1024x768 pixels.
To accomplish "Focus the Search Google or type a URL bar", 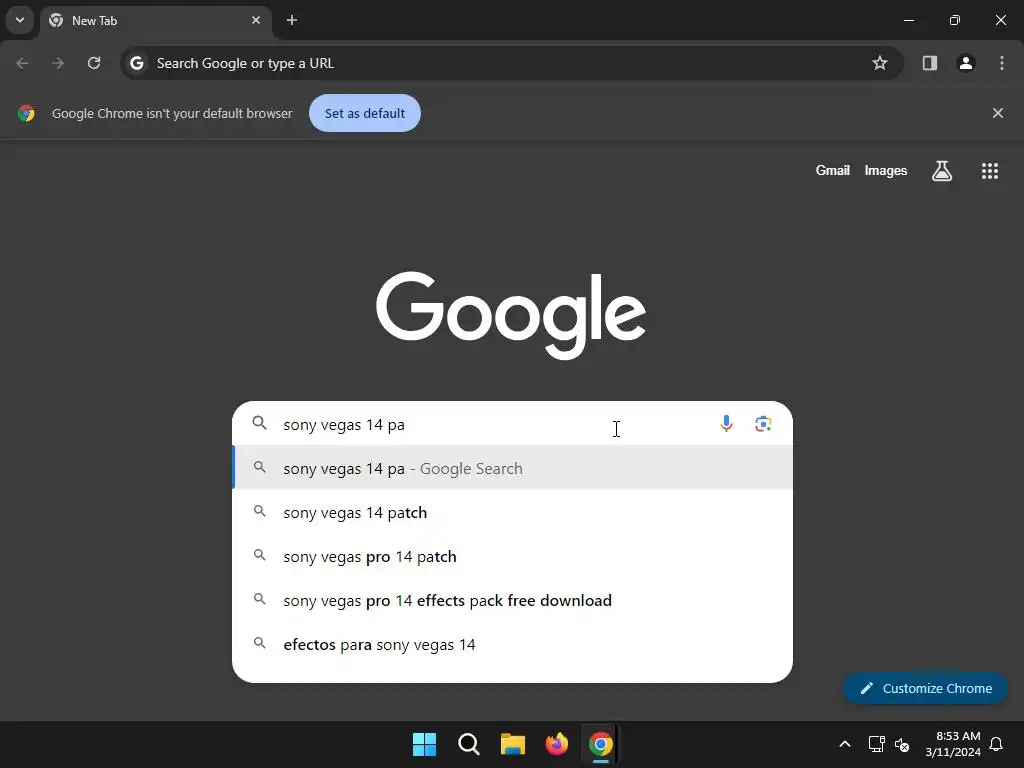I will point(512,63).
